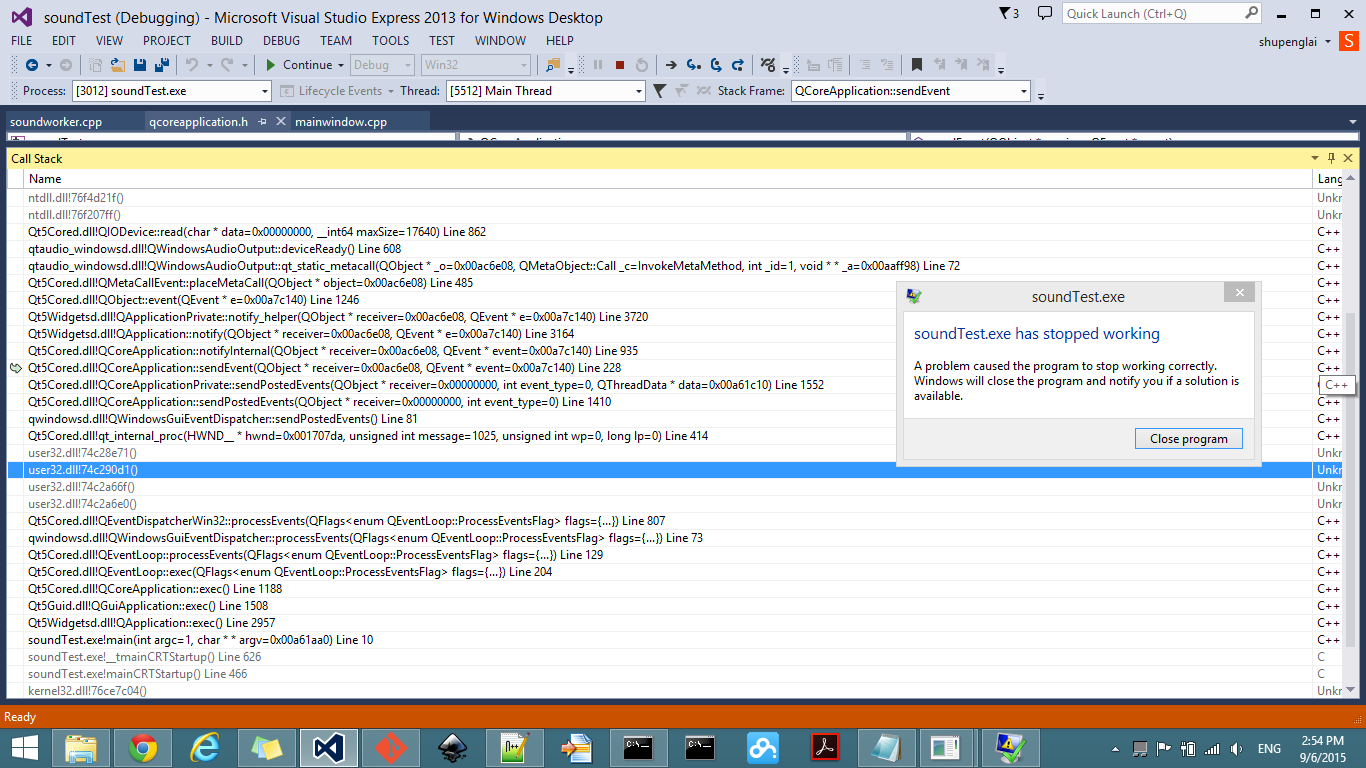Screen dimensions: 1366x768
Task: Toggle pin on the qcoreapplication.h tab
Action: [262, 122]
